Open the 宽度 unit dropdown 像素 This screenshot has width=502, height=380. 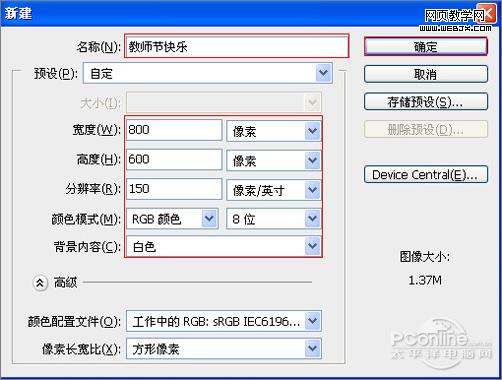tap(274, 131)
